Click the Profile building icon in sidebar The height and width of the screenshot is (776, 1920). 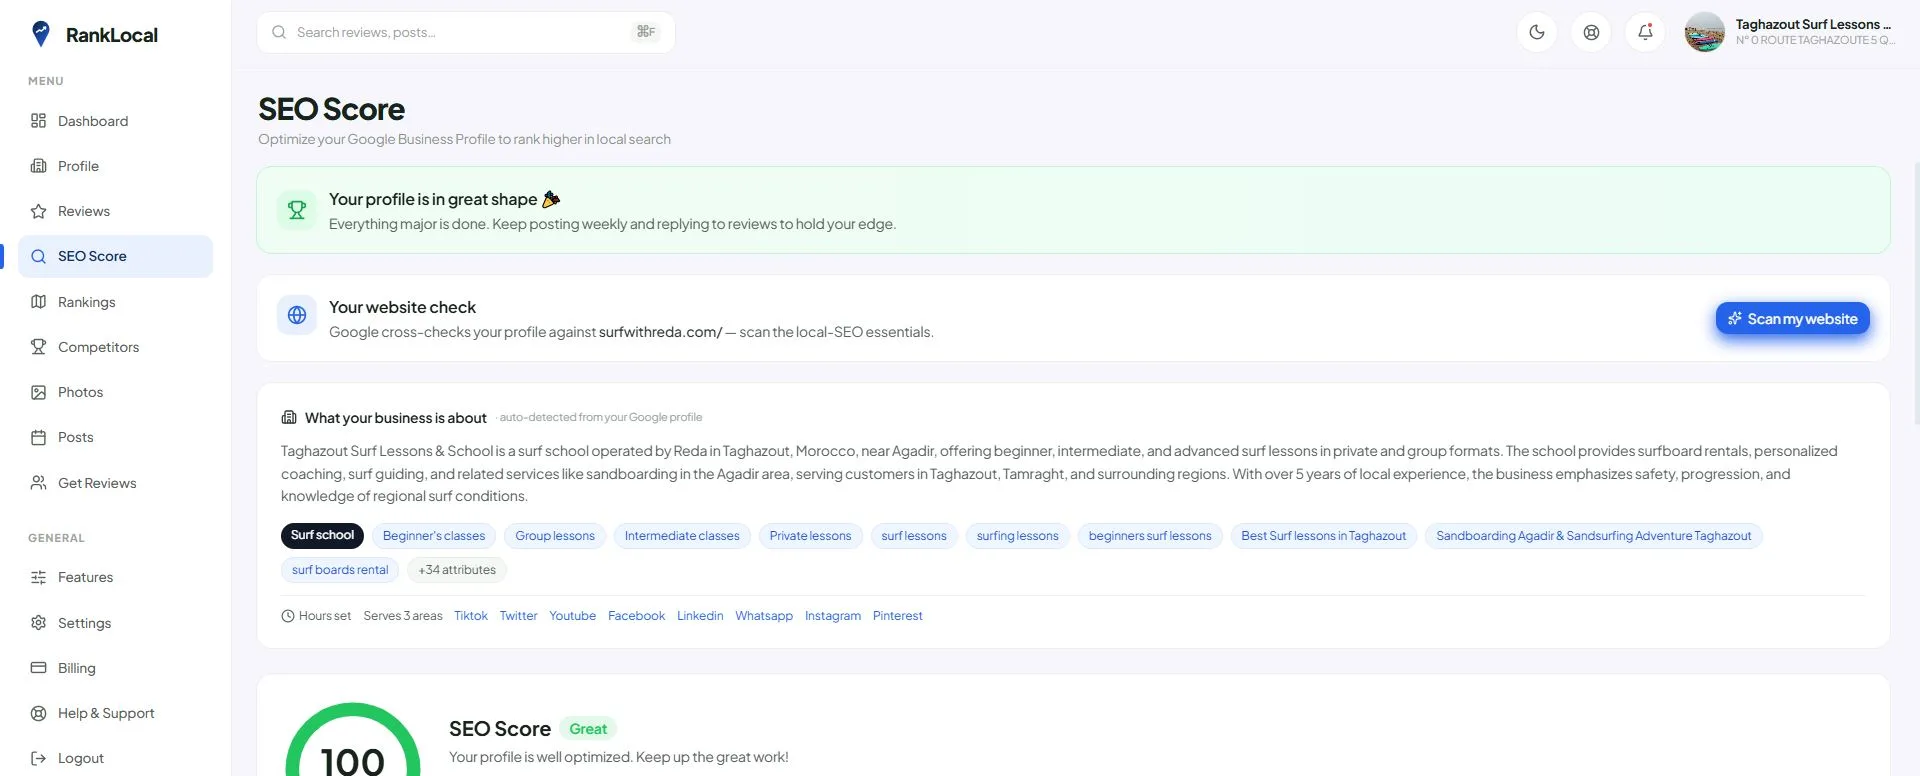click(38, 166)
